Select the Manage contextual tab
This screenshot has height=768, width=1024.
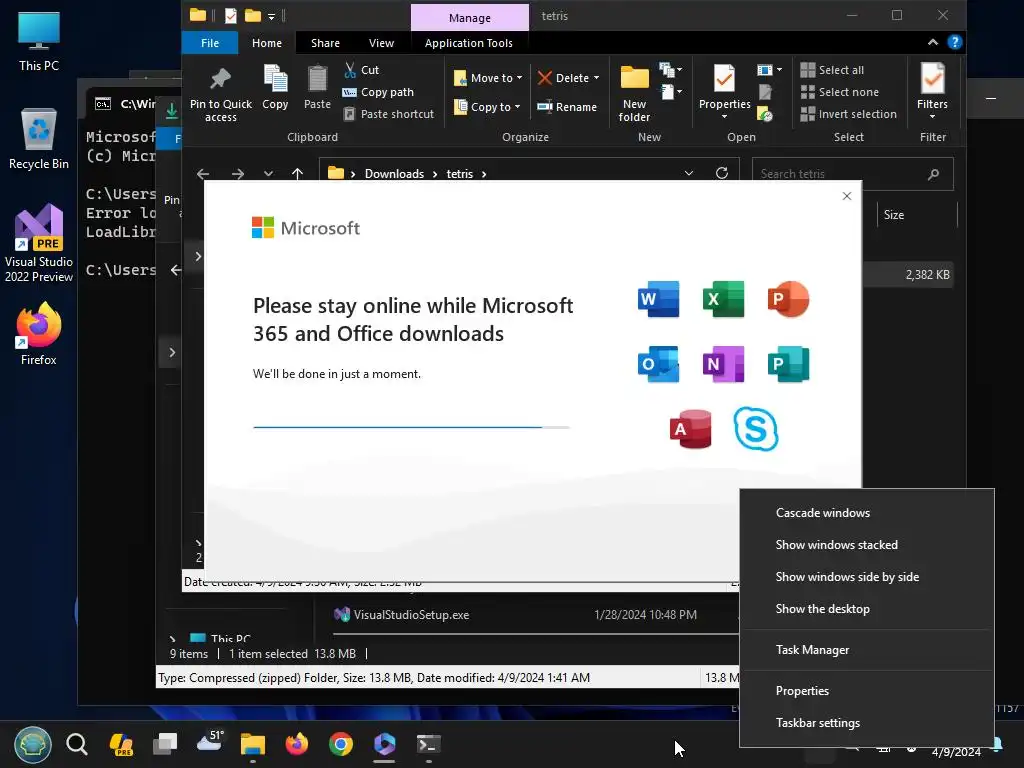point(470,18)
